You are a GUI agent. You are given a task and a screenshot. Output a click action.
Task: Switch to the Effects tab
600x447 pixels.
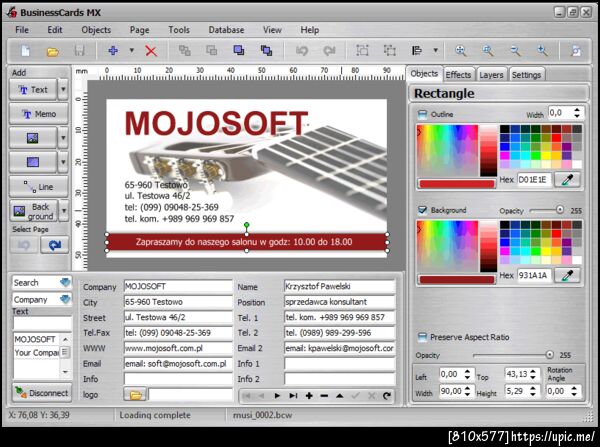click(458, 75)
